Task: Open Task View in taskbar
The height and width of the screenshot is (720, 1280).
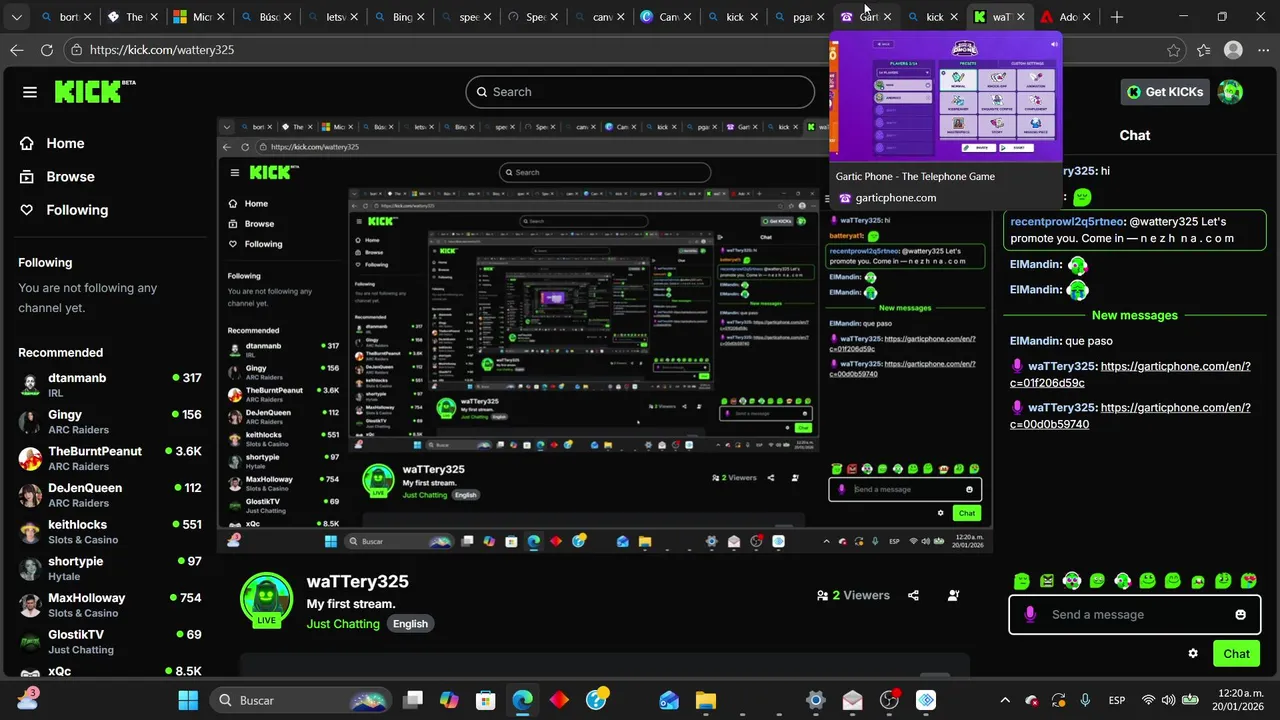Action: tap(412, 700)
